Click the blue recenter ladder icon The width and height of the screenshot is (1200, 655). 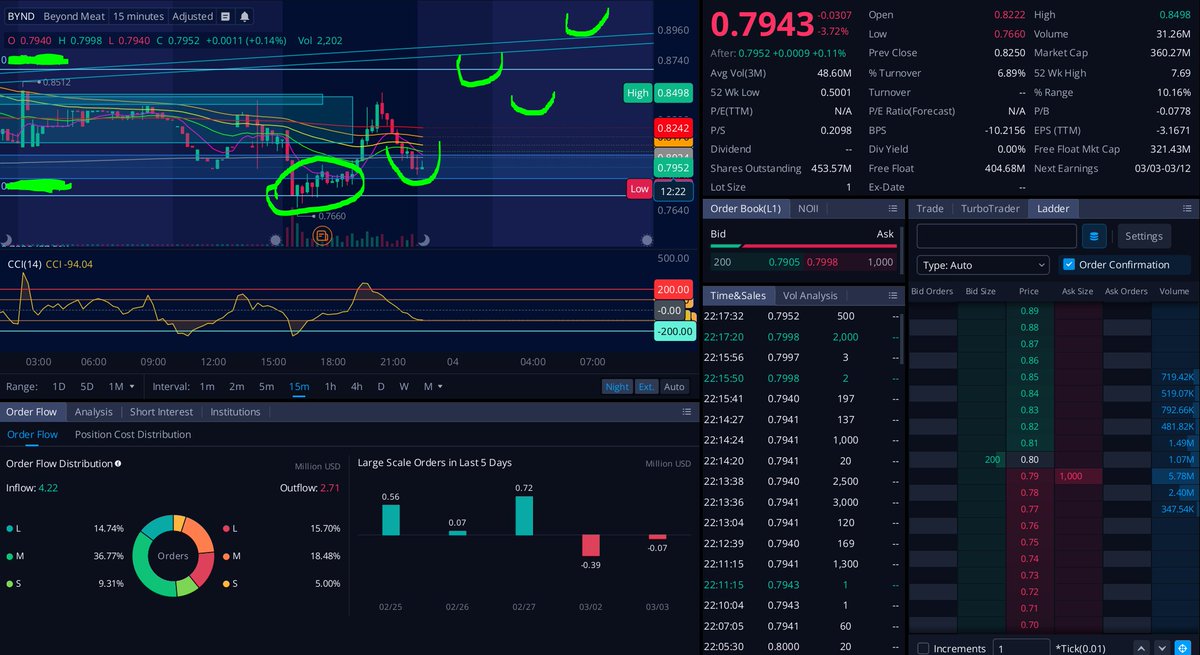tap(1181, 648)
